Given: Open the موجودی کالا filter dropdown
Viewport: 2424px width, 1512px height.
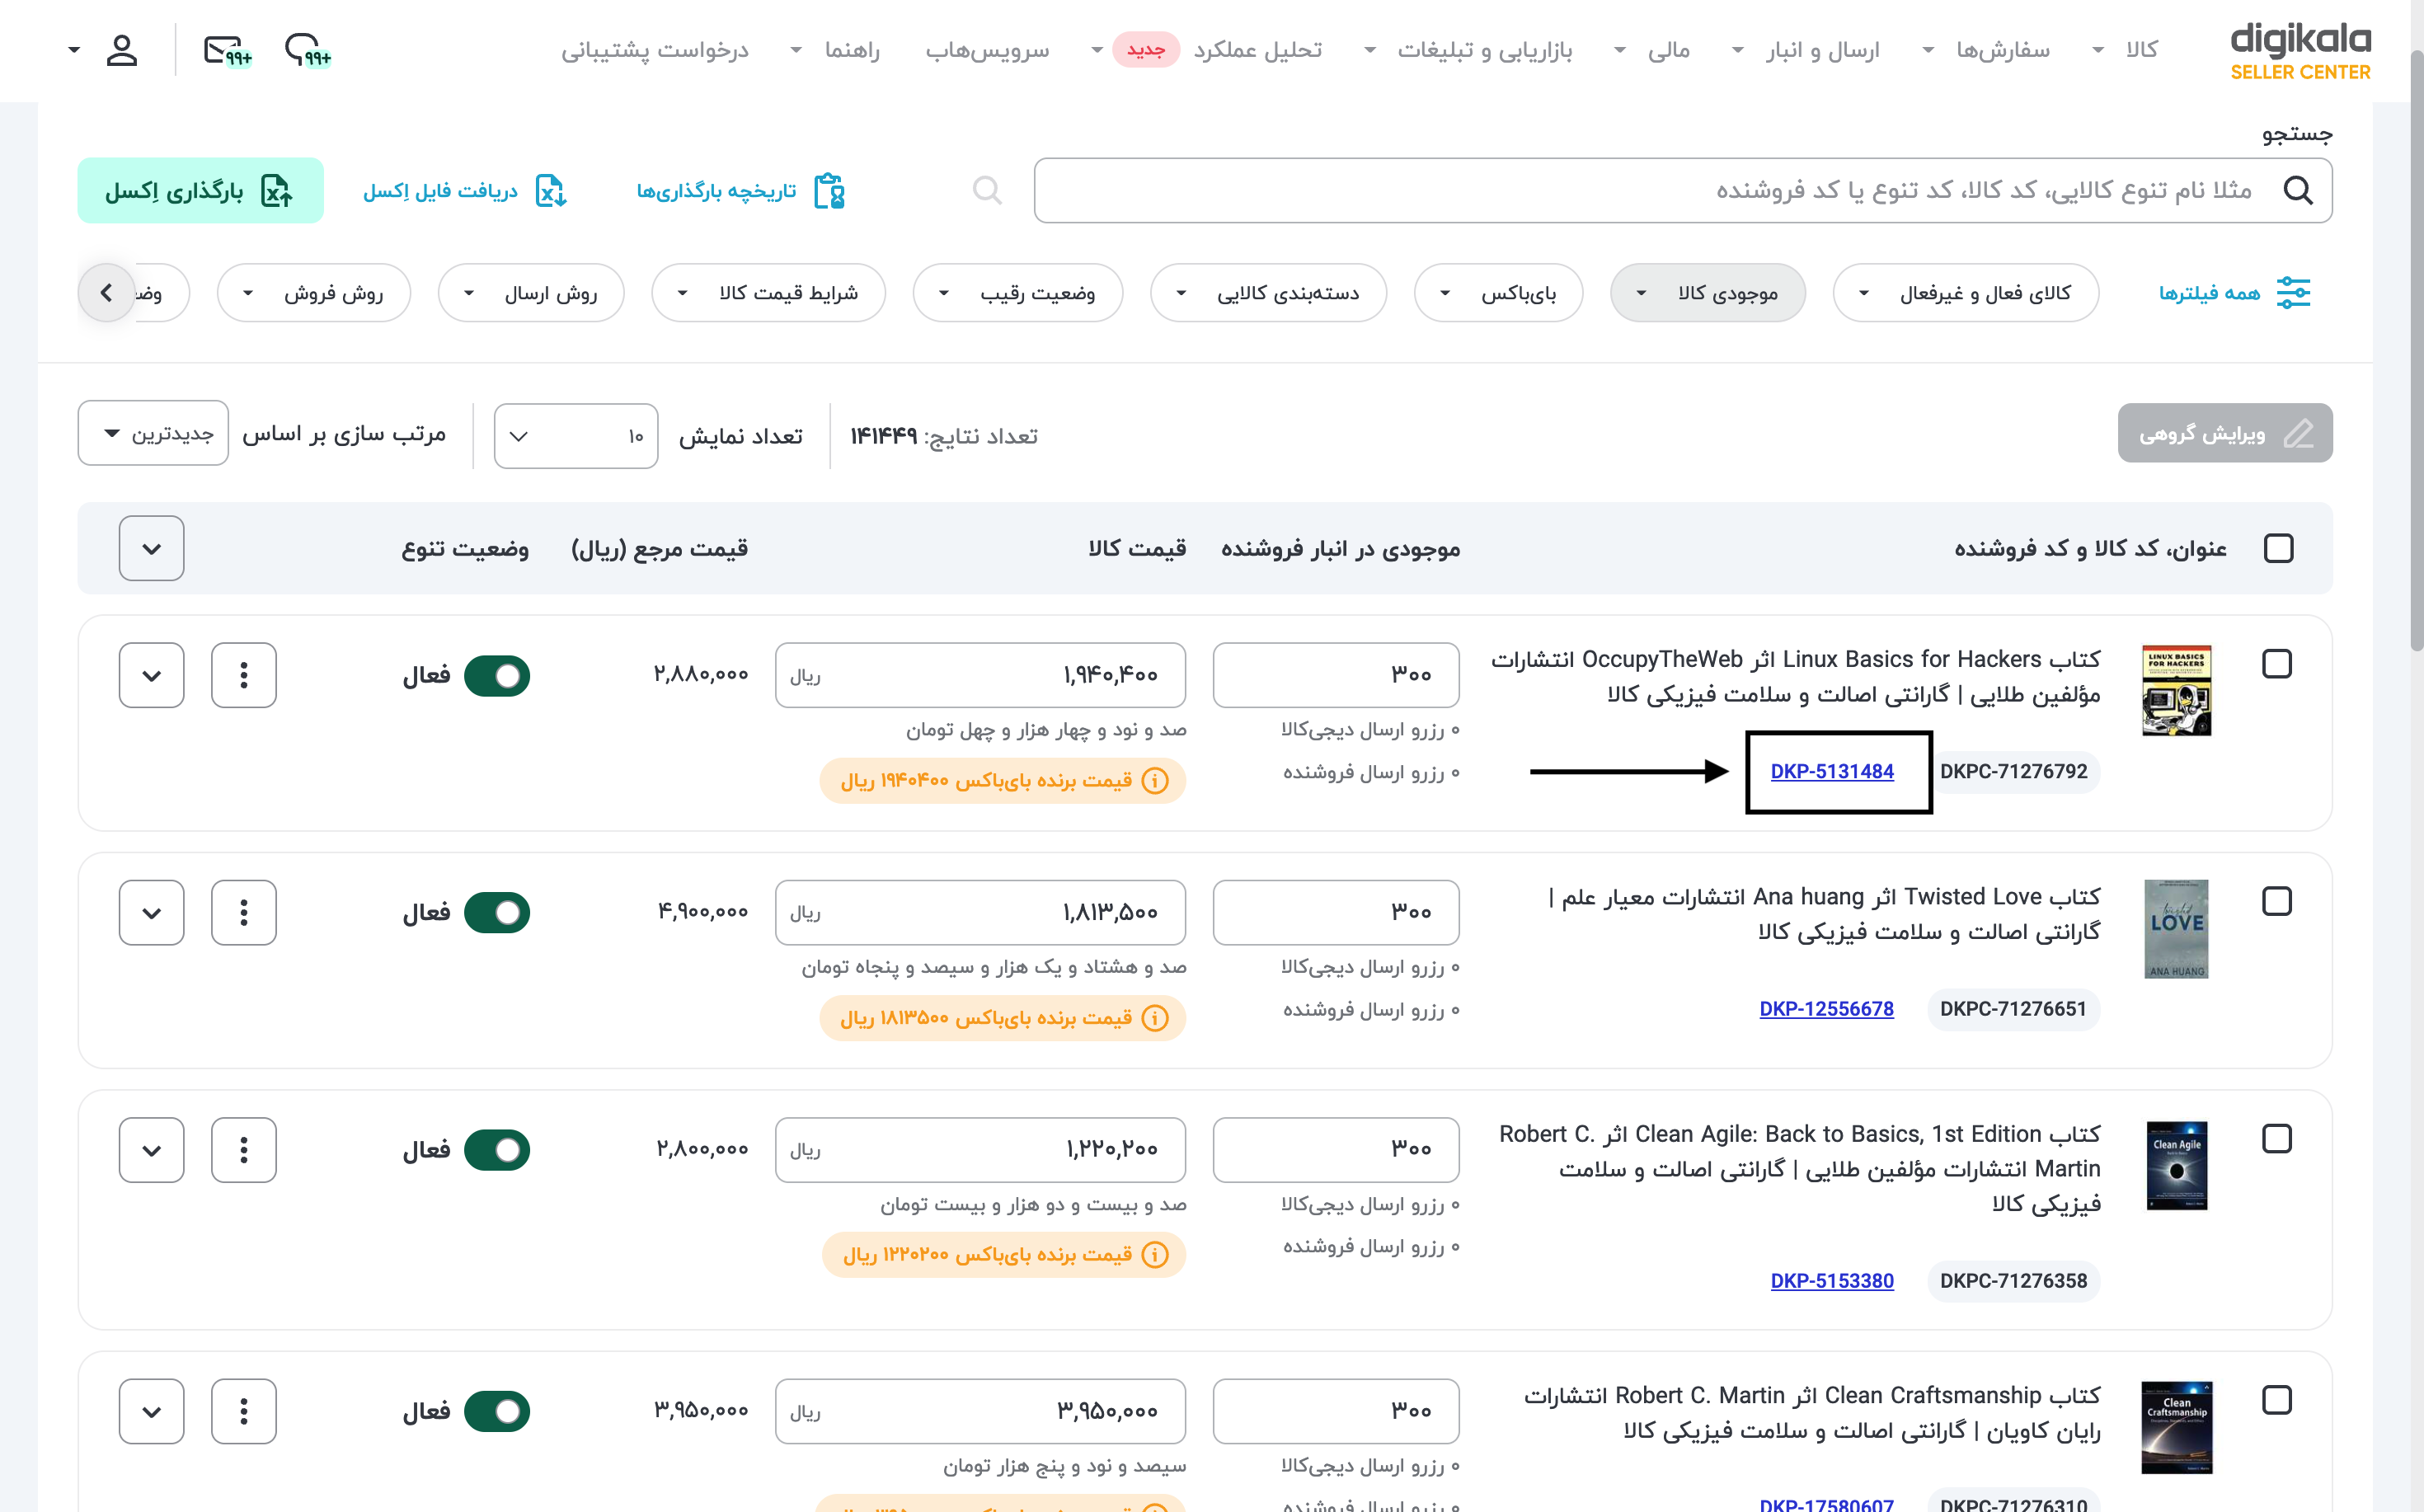Looking at the screenshot, I should [x=1708, y=293].
